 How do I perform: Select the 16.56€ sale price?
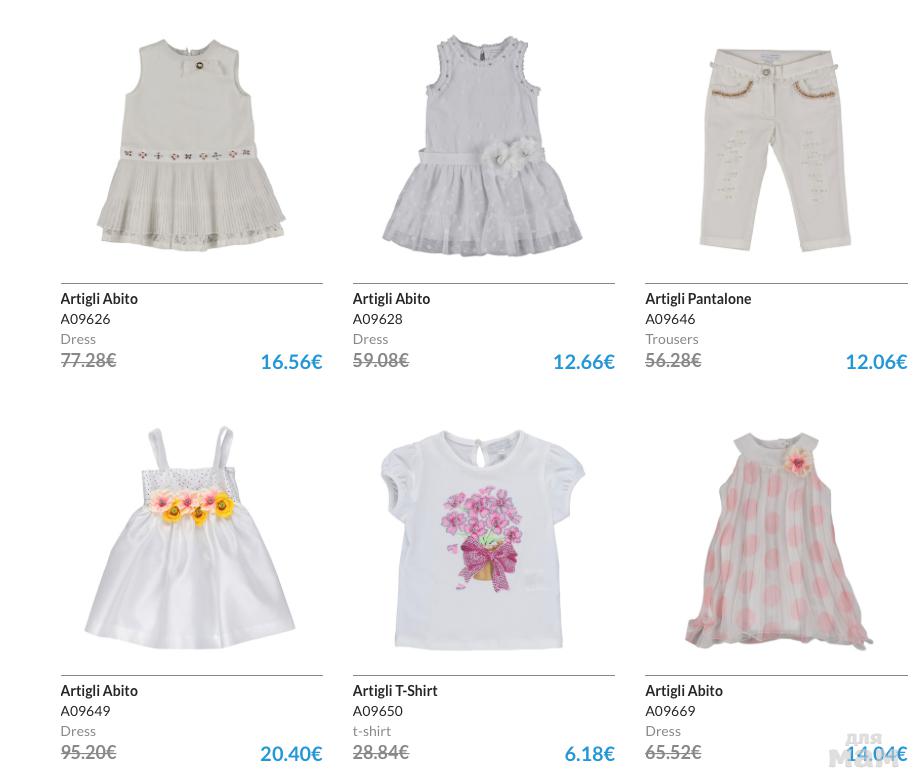pos(291,362)
